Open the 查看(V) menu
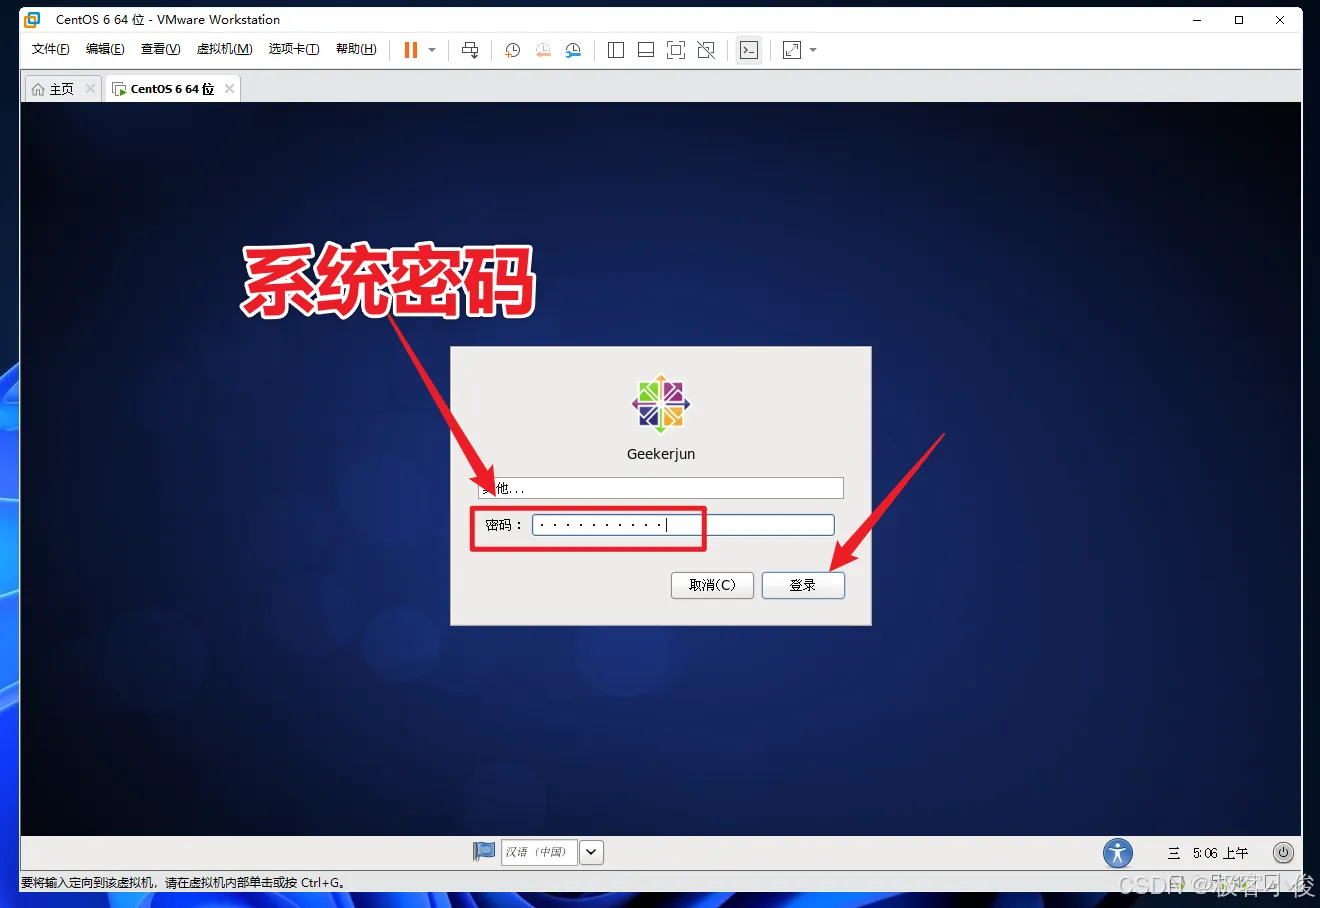This screenshot has height=908, width=1320. tap(160, 49)
